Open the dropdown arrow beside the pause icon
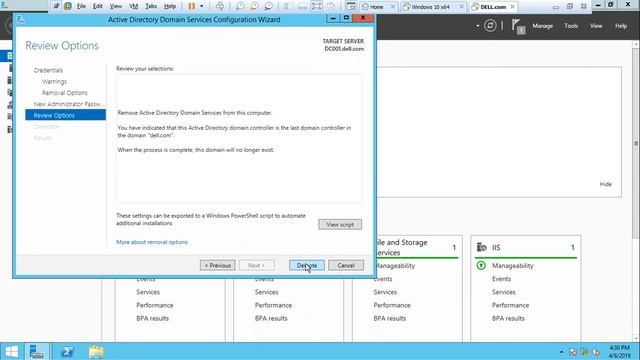Image resolution: width=640 pixels, height=360 pixels. click(202, 6)
